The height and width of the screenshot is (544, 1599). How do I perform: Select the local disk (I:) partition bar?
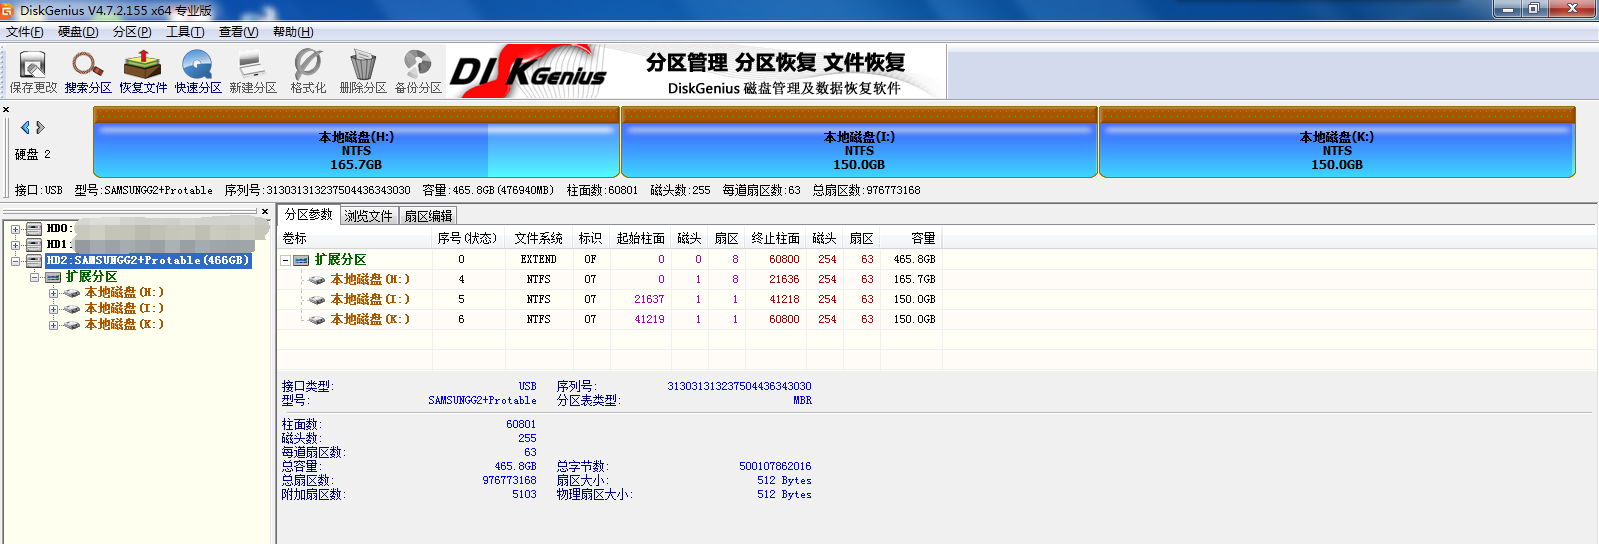859,150
